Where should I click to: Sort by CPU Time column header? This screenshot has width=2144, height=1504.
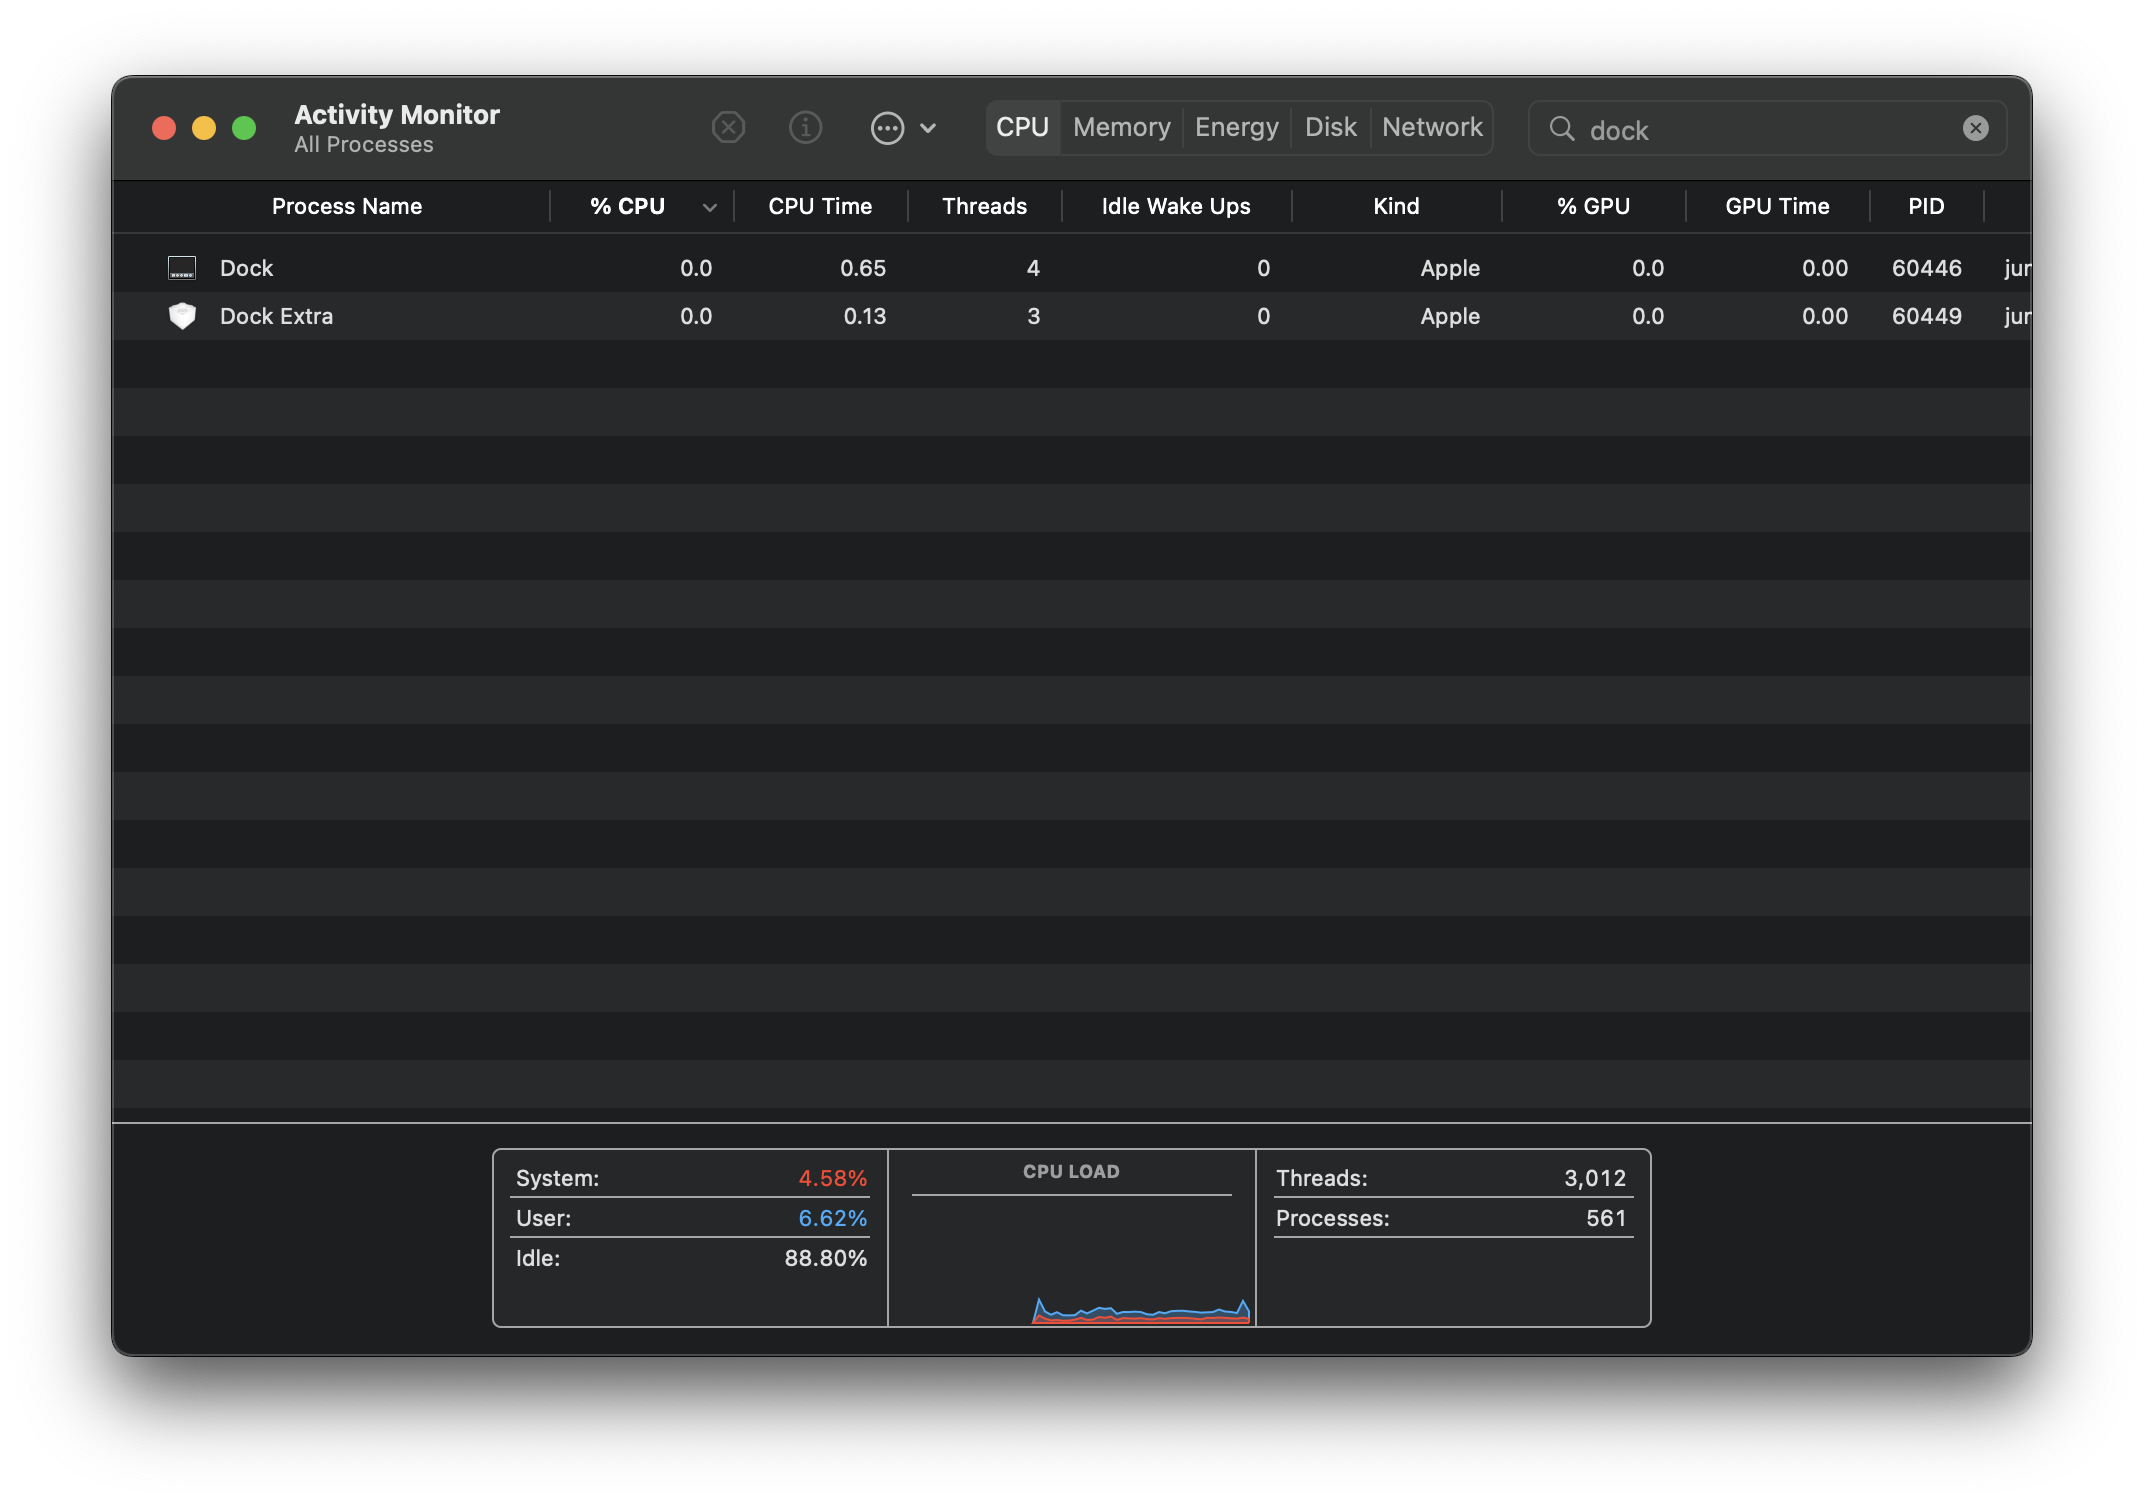820,206
